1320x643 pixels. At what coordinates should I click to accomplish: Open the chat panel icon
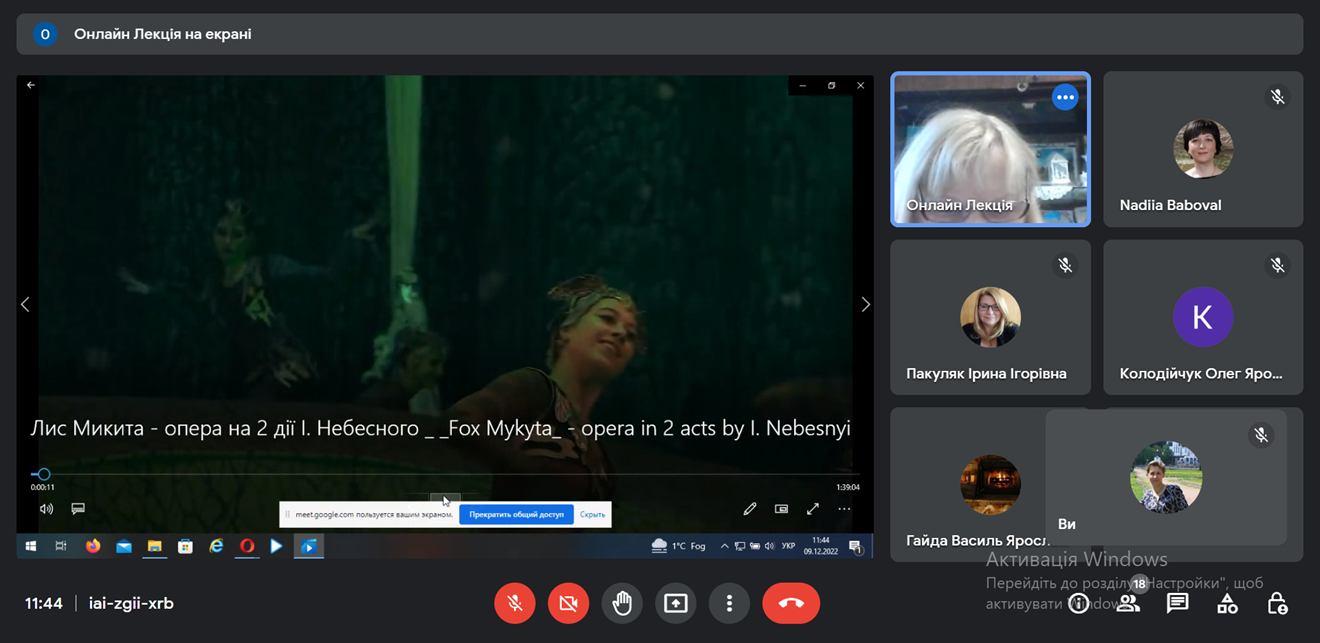(1177, 603)
